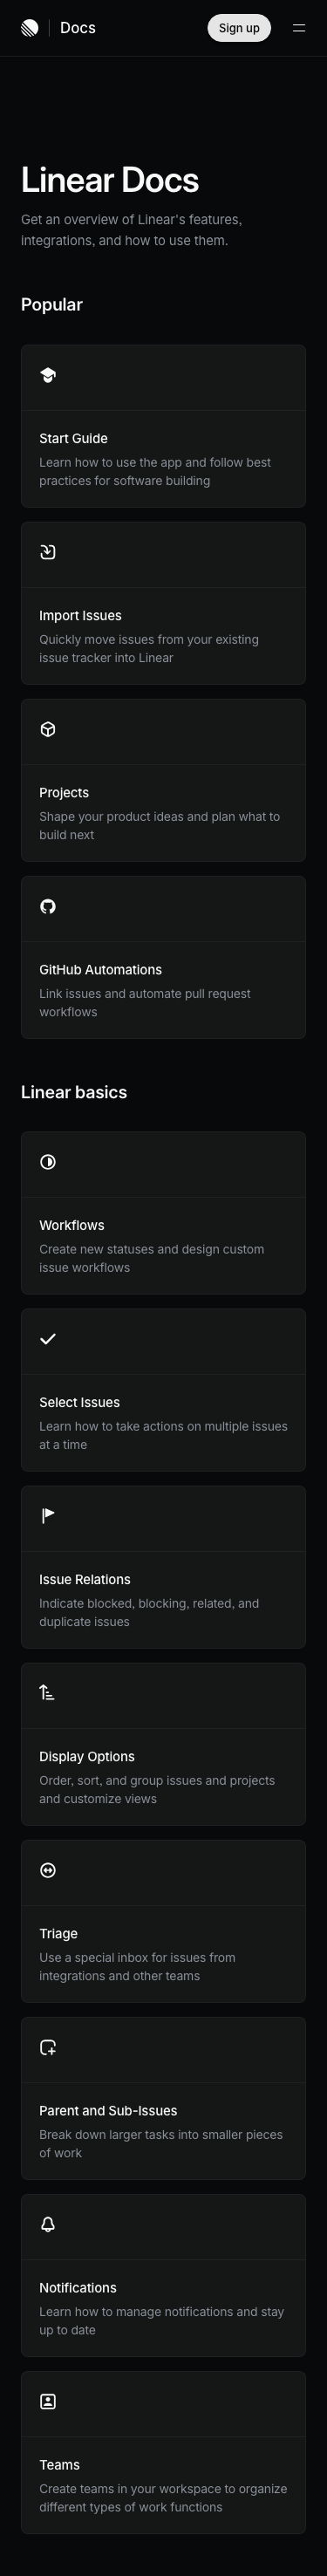Screen dimensions: 327x2576
Task: Click the Parent and Sub-Issues plus icon
Action: point(48,2047)
